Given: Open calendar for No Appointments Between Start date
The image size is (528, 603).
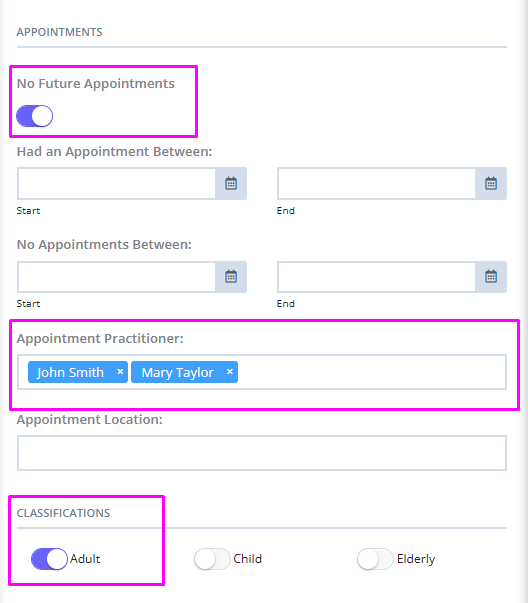Looking at the screenshot, I should 231,277.
